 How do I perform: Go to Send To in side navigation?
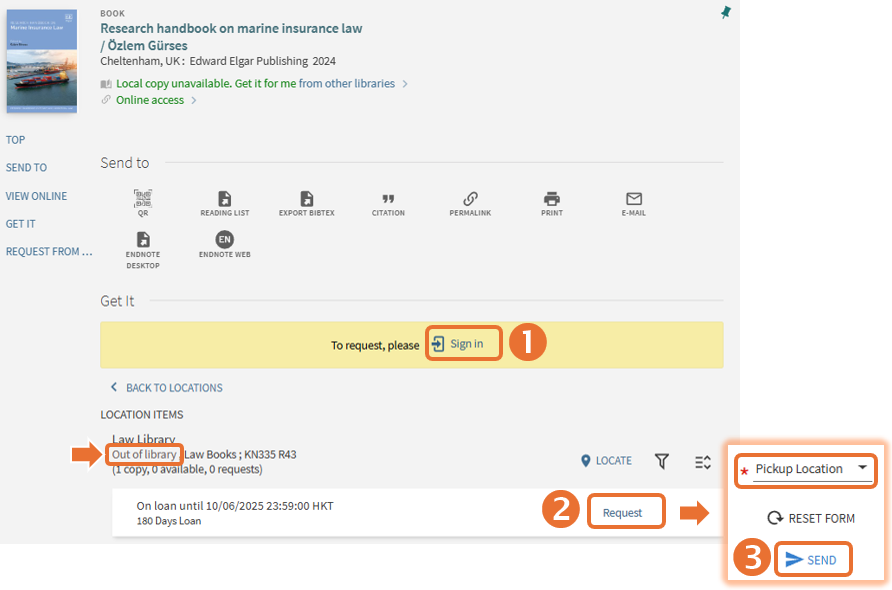(26, 168)
